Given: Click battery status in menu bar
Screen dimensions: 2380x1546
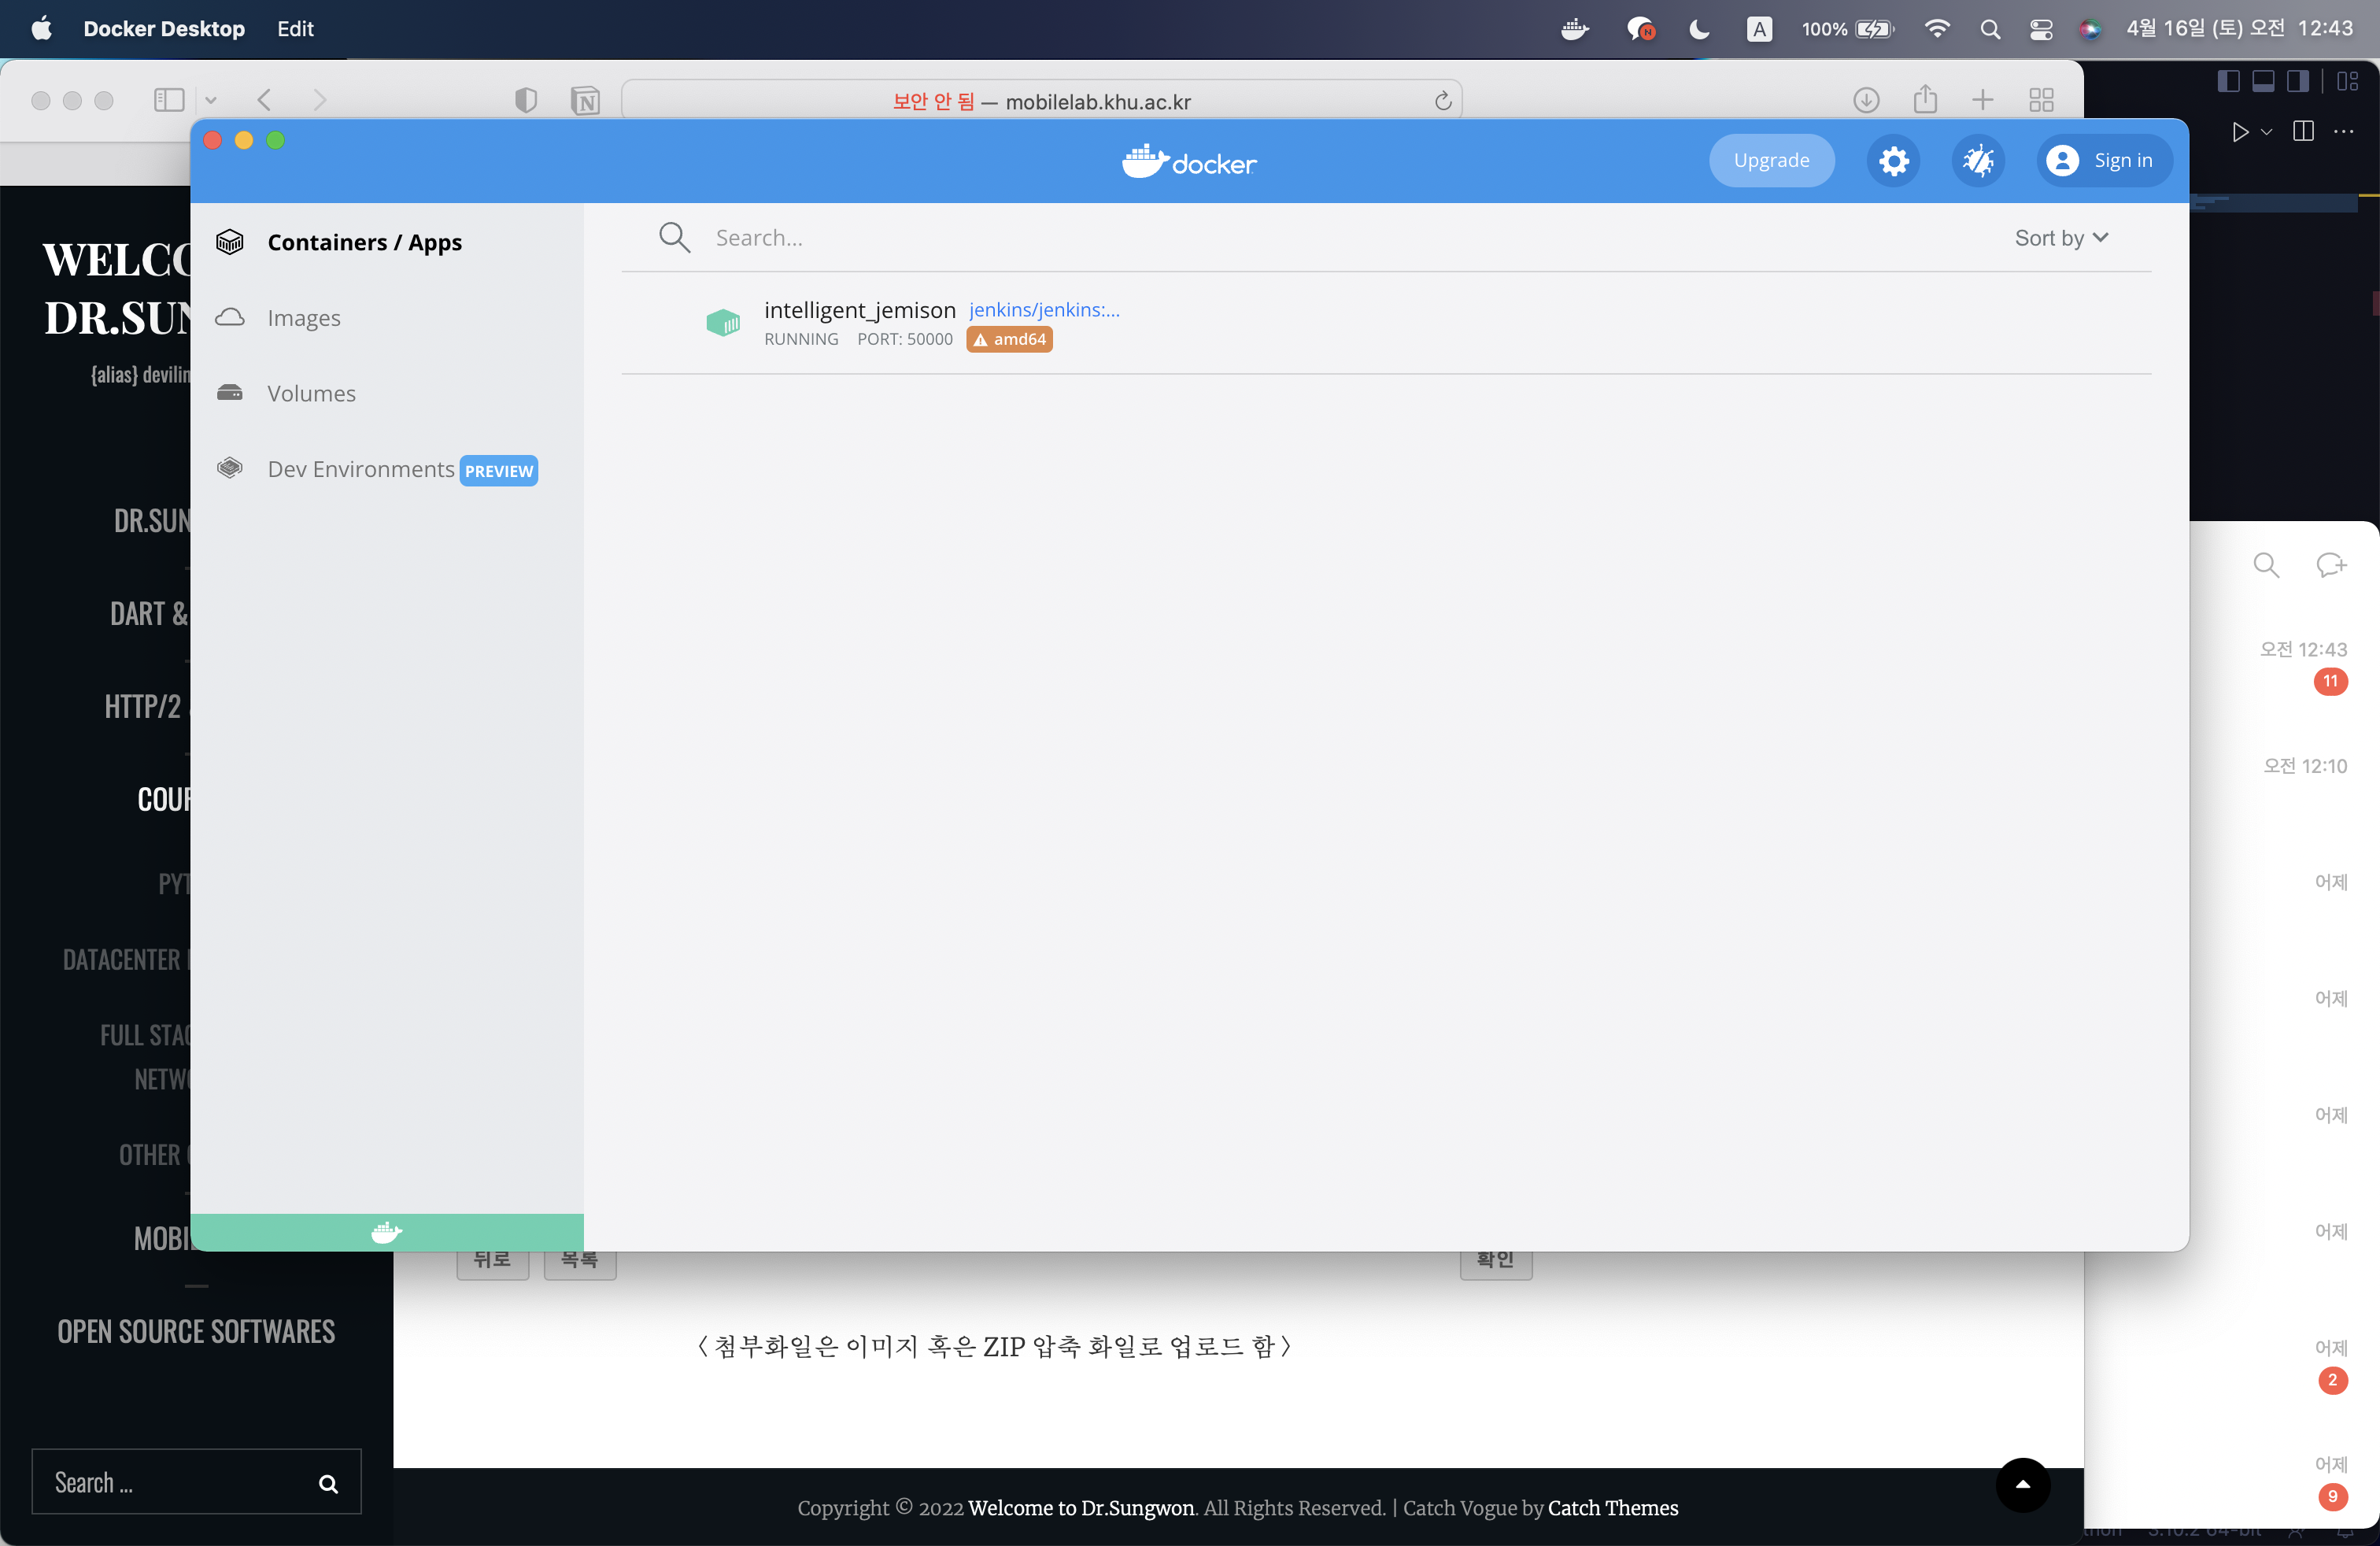Looking at the screenshot, I should (1848, 29).
